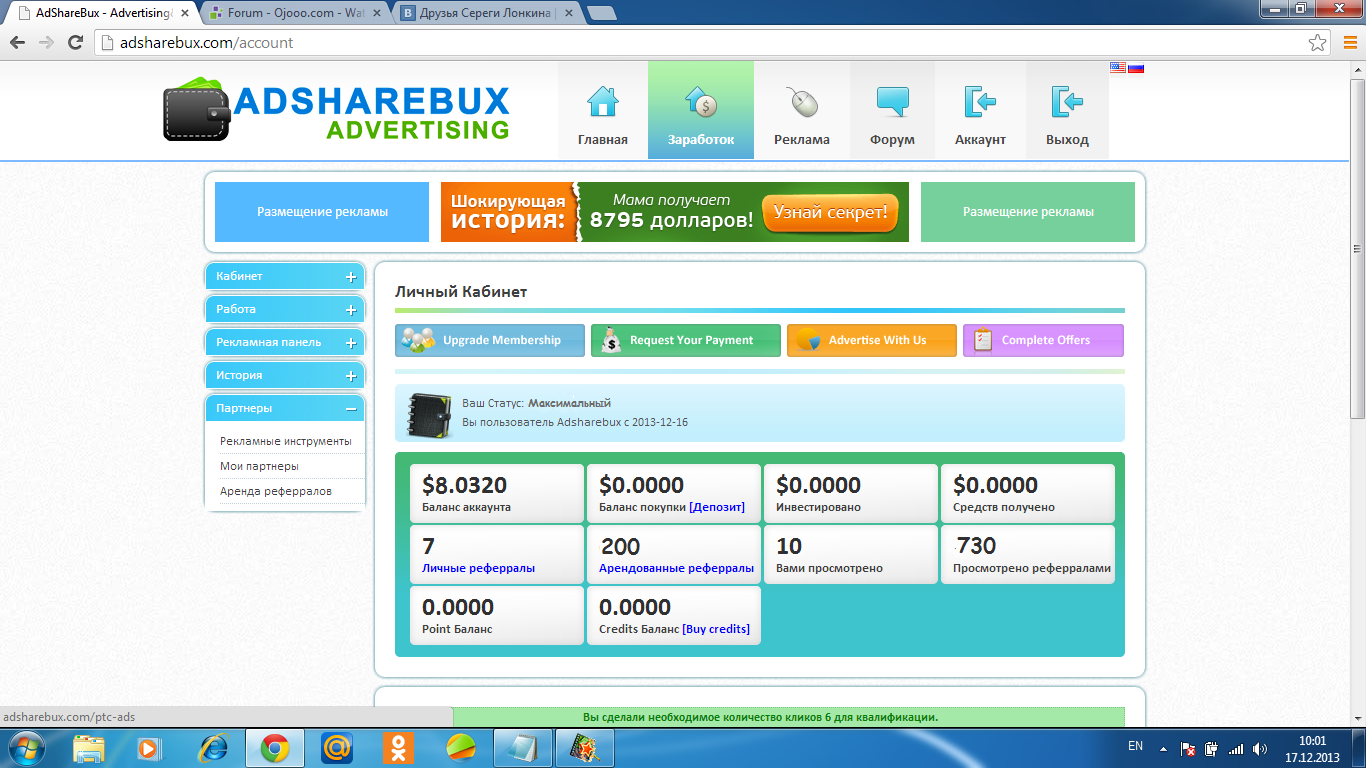The height and width of the screenshot is (768, 1366).
Task: Click the Complete Offers button
Action: pyautogui.click(x=1043, y=341)
